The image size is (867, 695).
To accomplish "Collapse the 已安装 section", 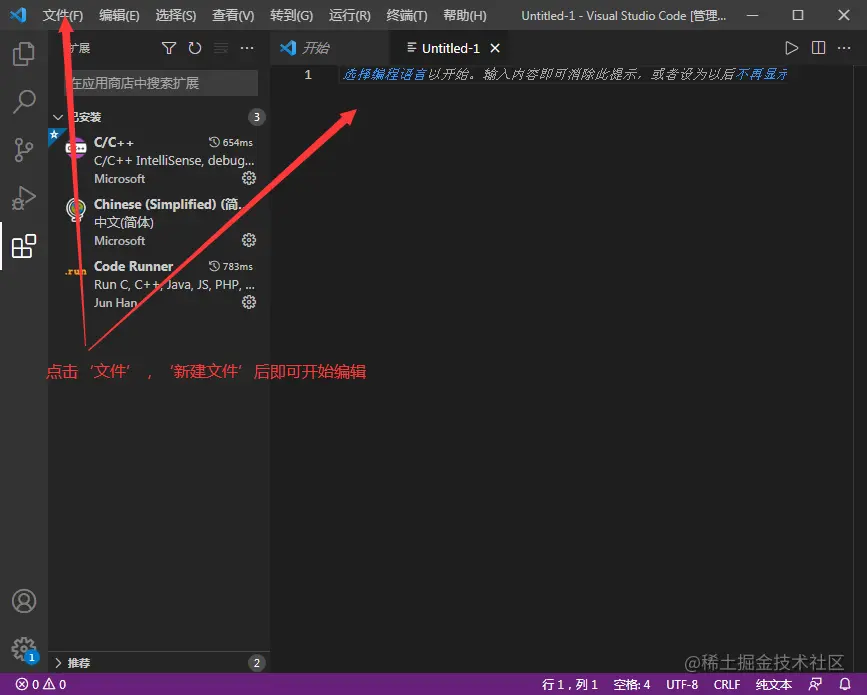I will [x=159, y=117].
